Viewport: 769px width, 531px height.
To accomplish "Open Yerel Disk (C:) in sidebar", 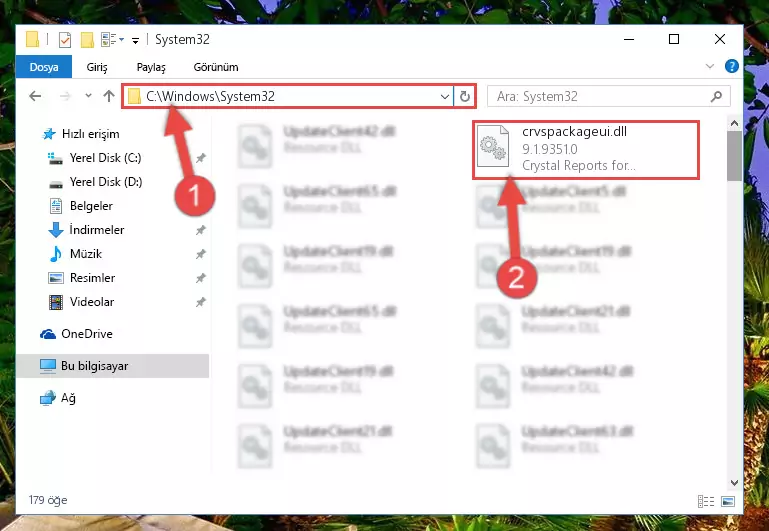I will pyautogui.click(x=105, y=158).
